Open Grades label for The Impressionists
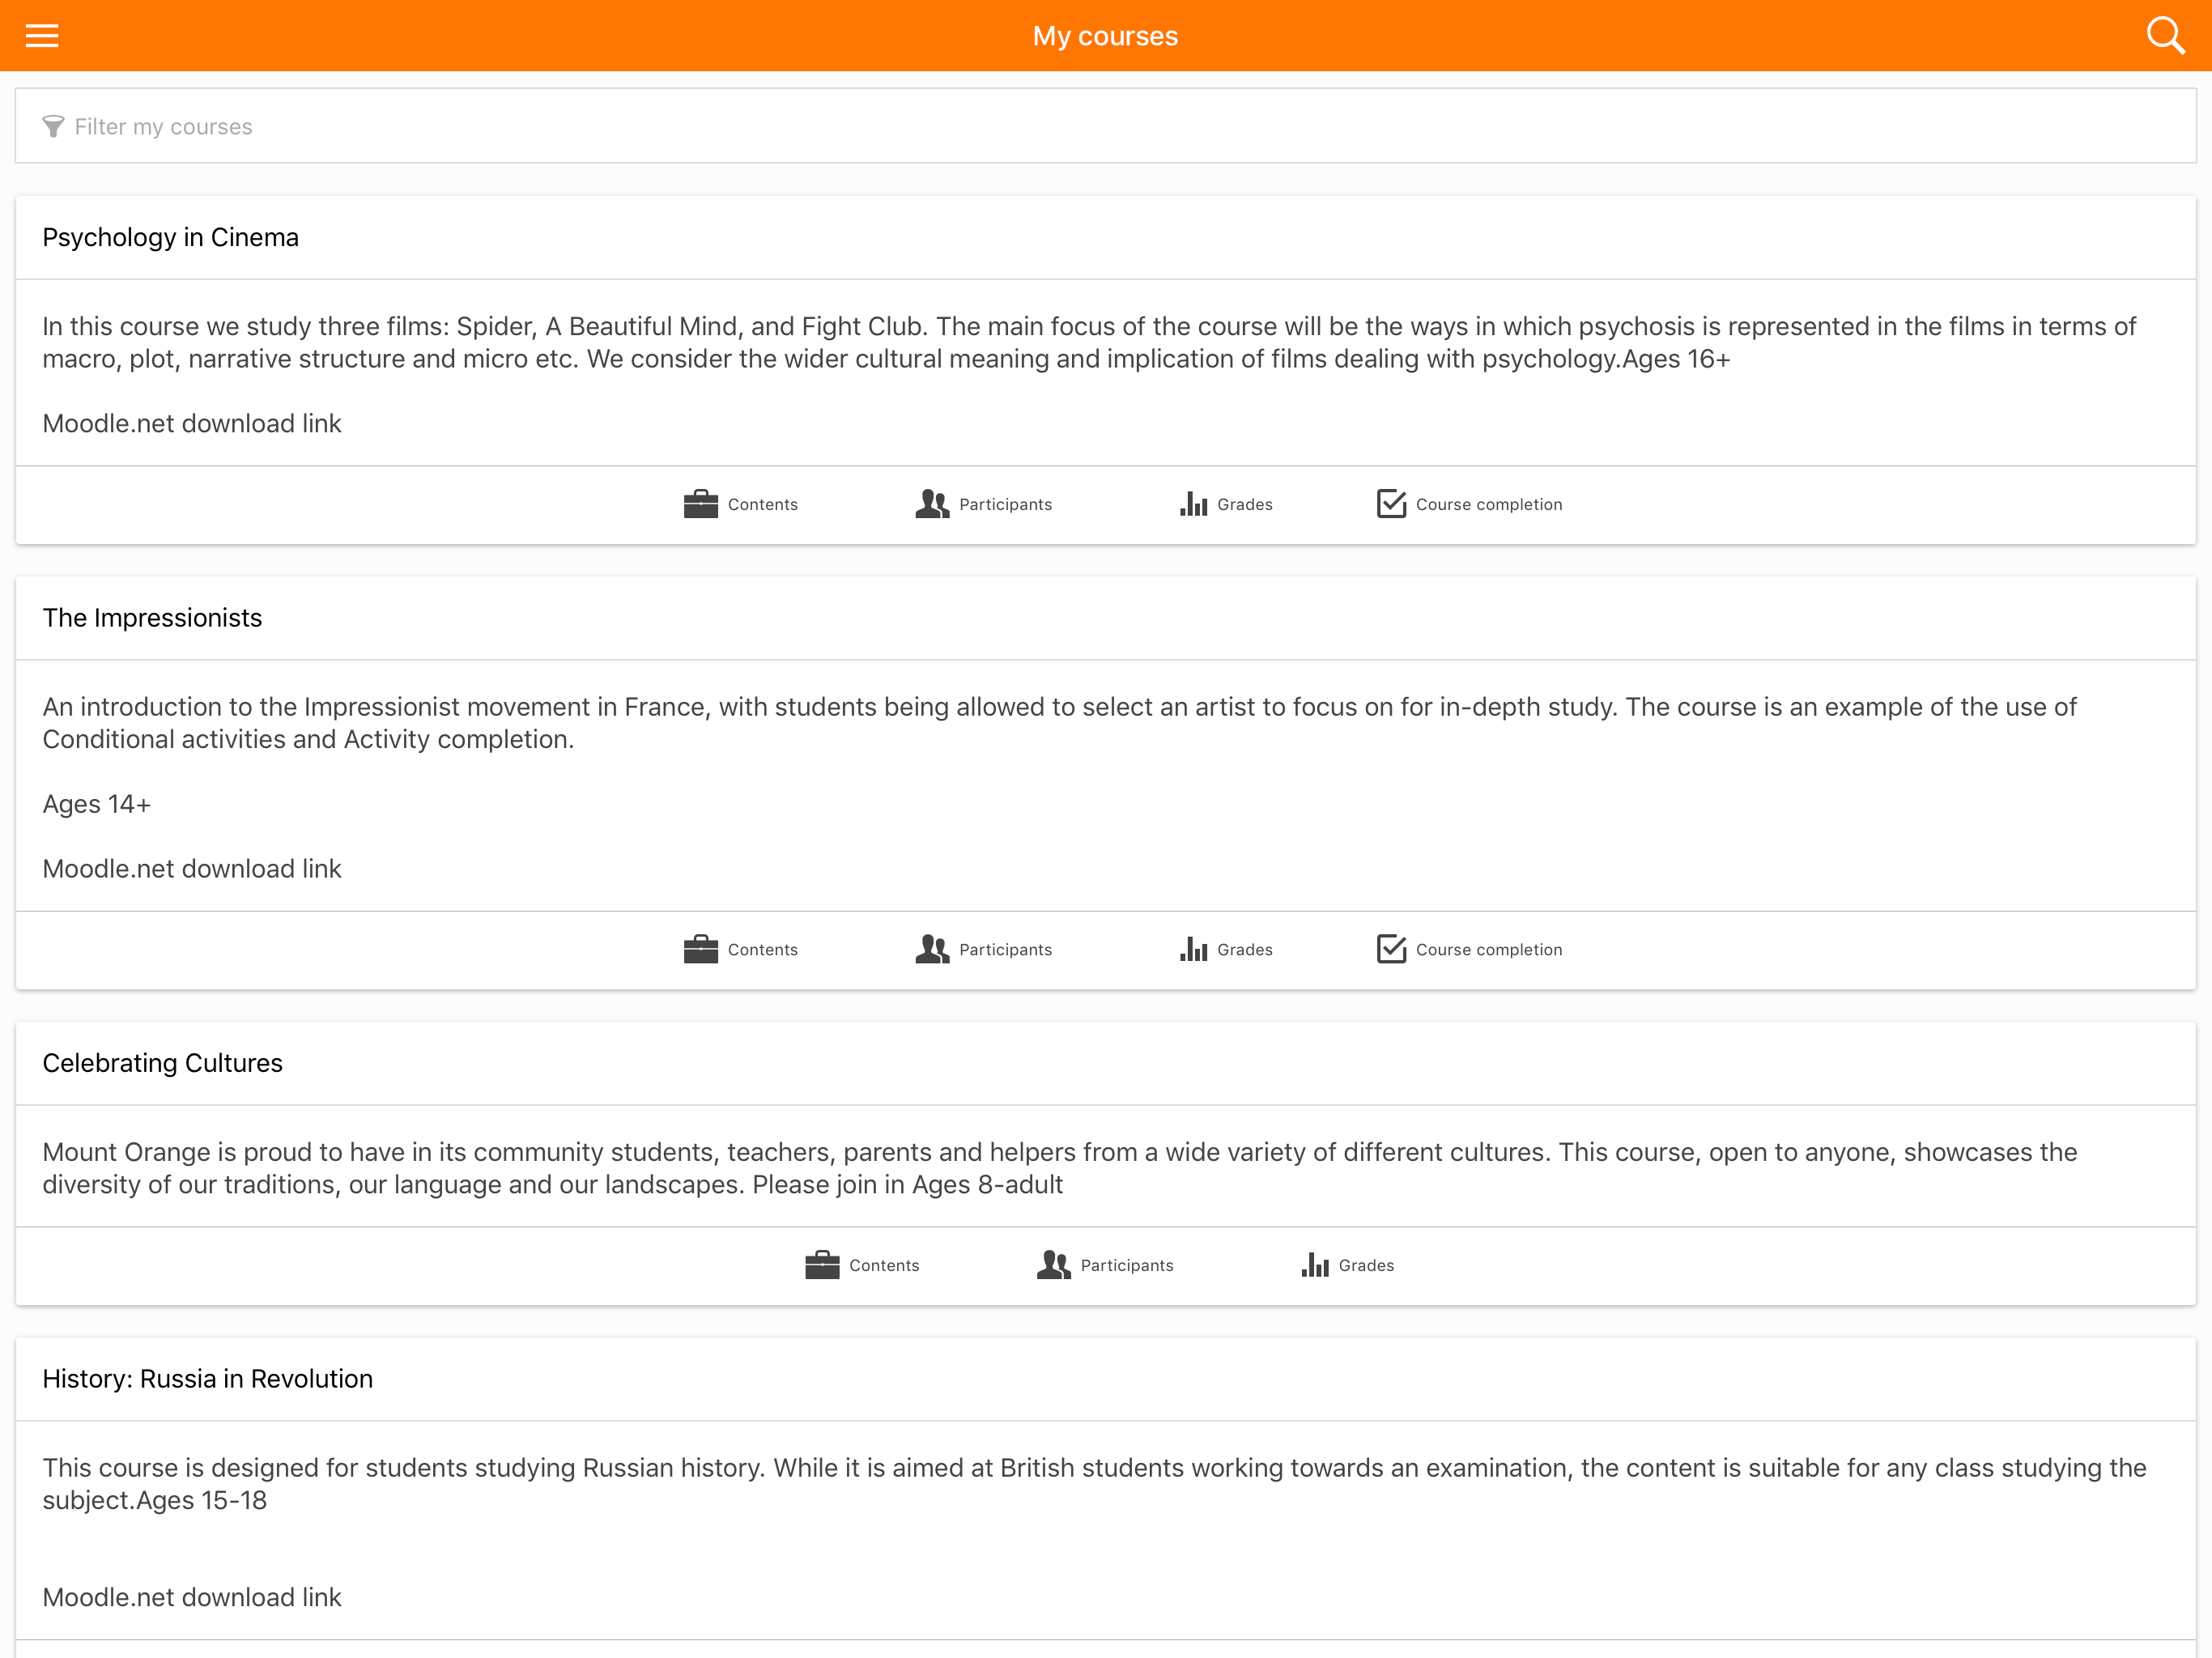2212x1658 pixels. point(1244,950)
